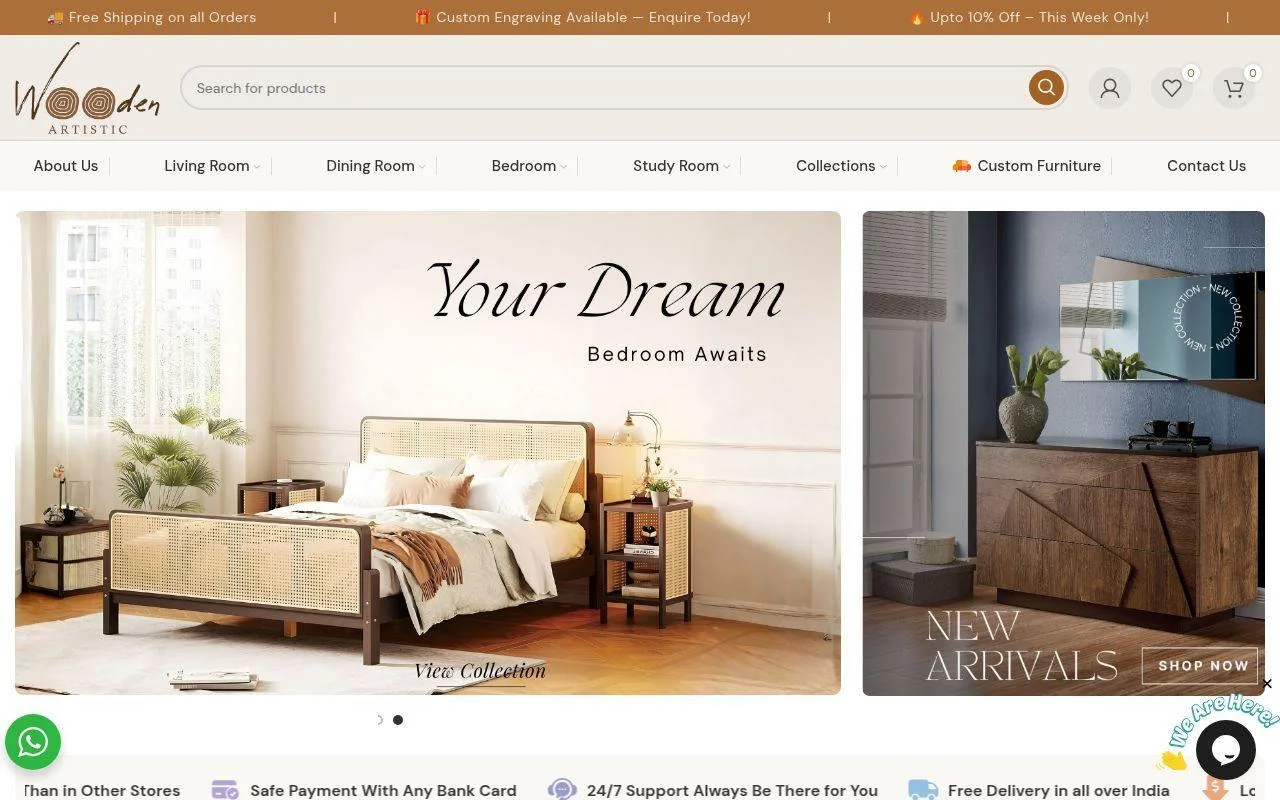
Task: Expand the Collections dropdown arrow
Action: coord(883,167)
